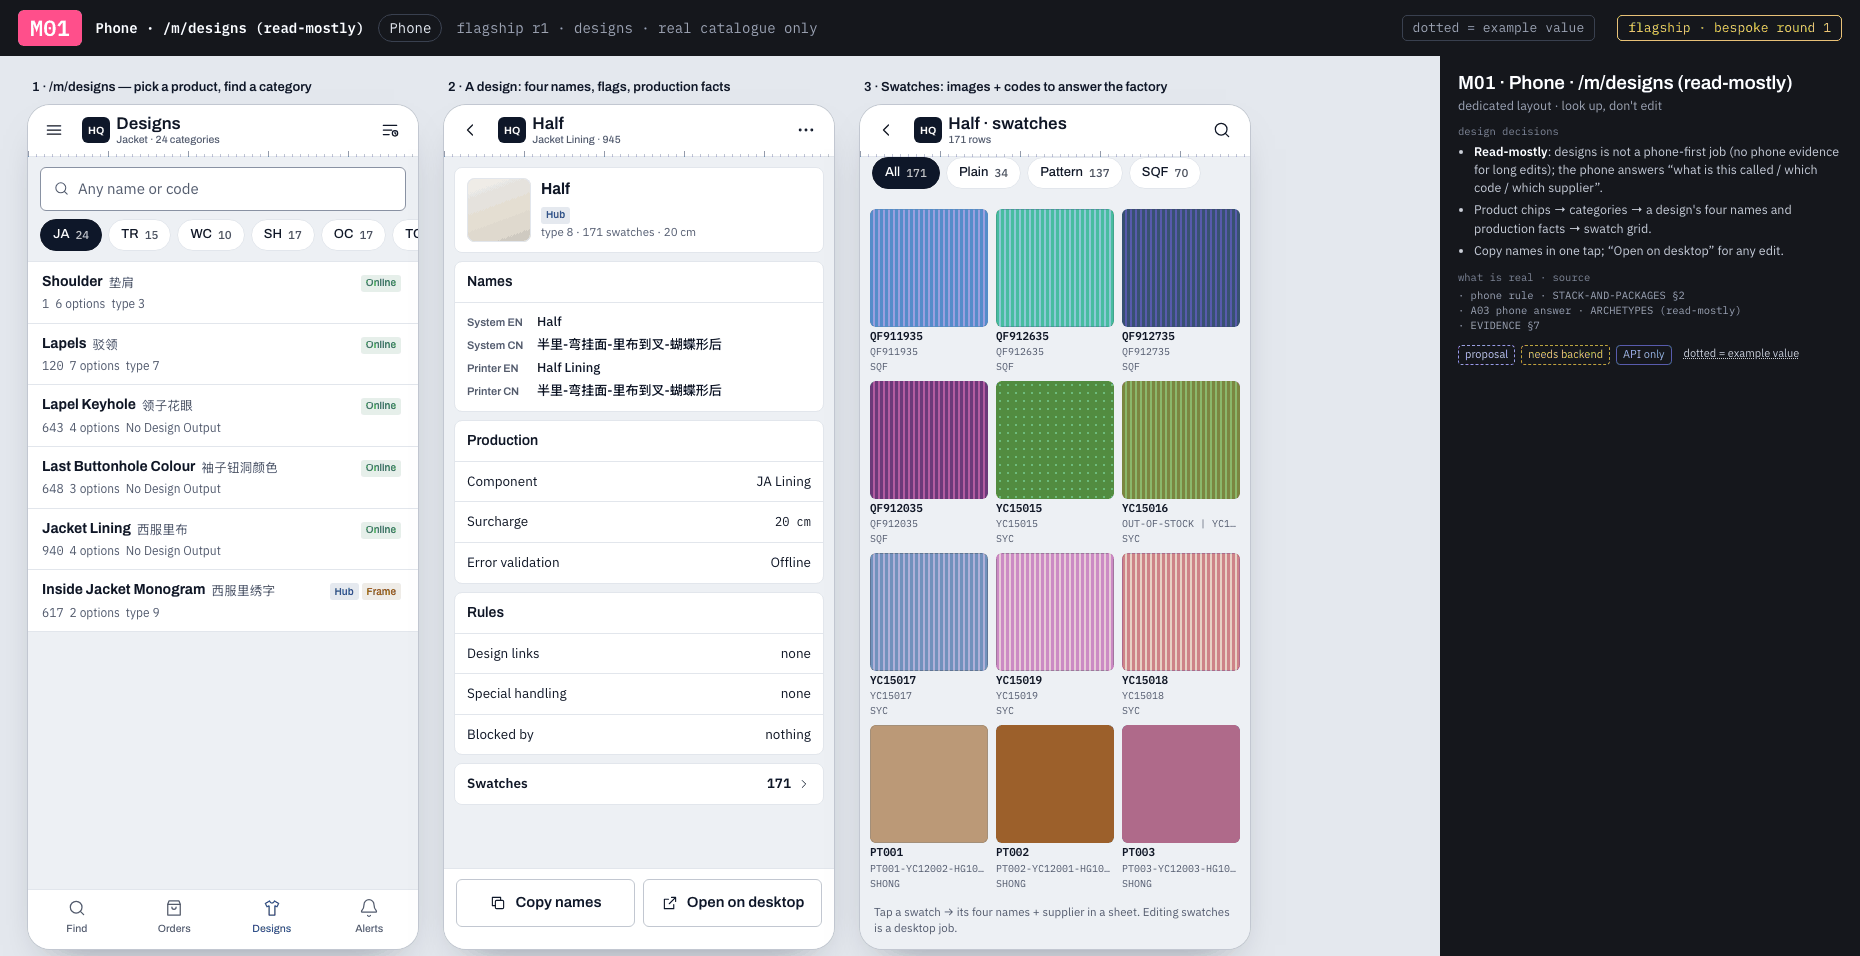
Task: Open the Jacket Lining category row
Action: tap(223, 539)
